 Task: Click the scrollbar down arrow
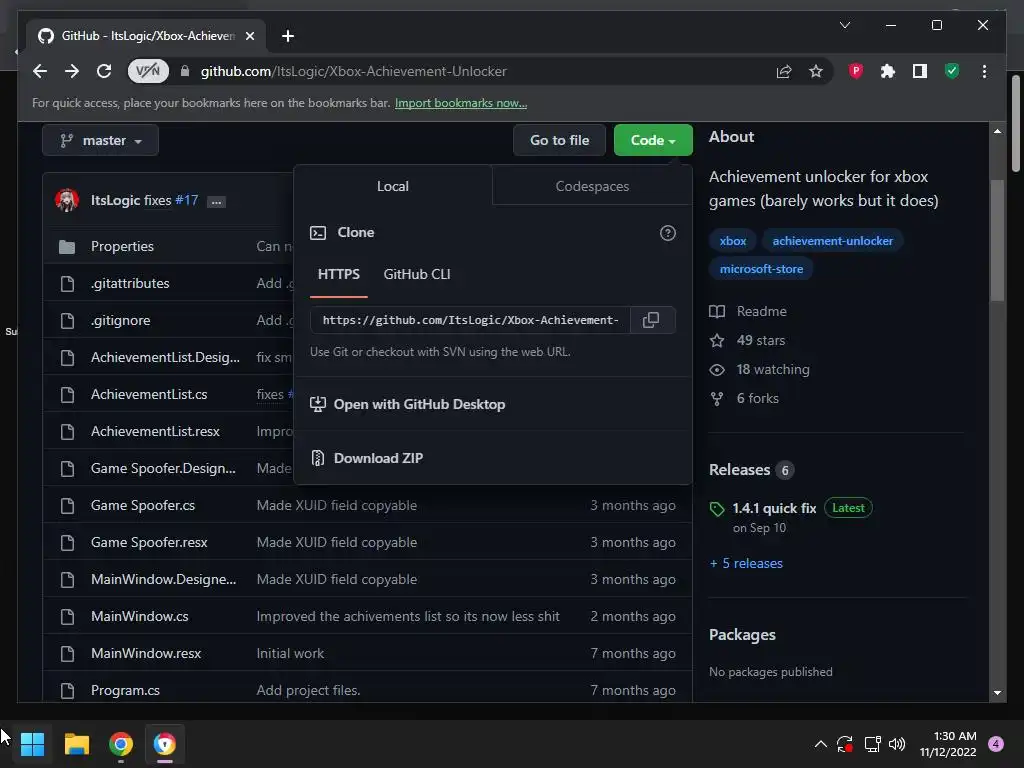click(x=997, y=692)
